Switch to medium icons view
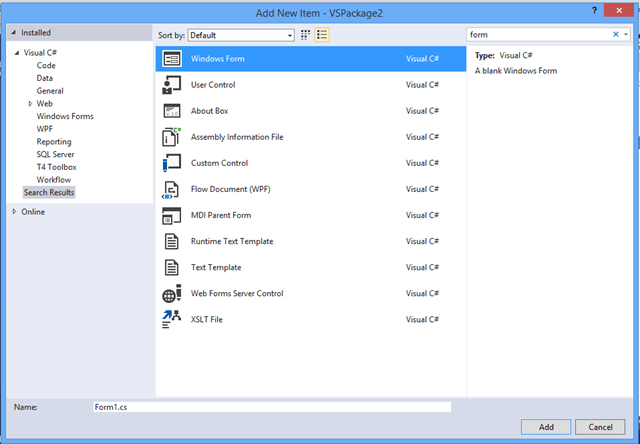The height and width of the screenshot is (444, 640). click(x=305, y=35)
